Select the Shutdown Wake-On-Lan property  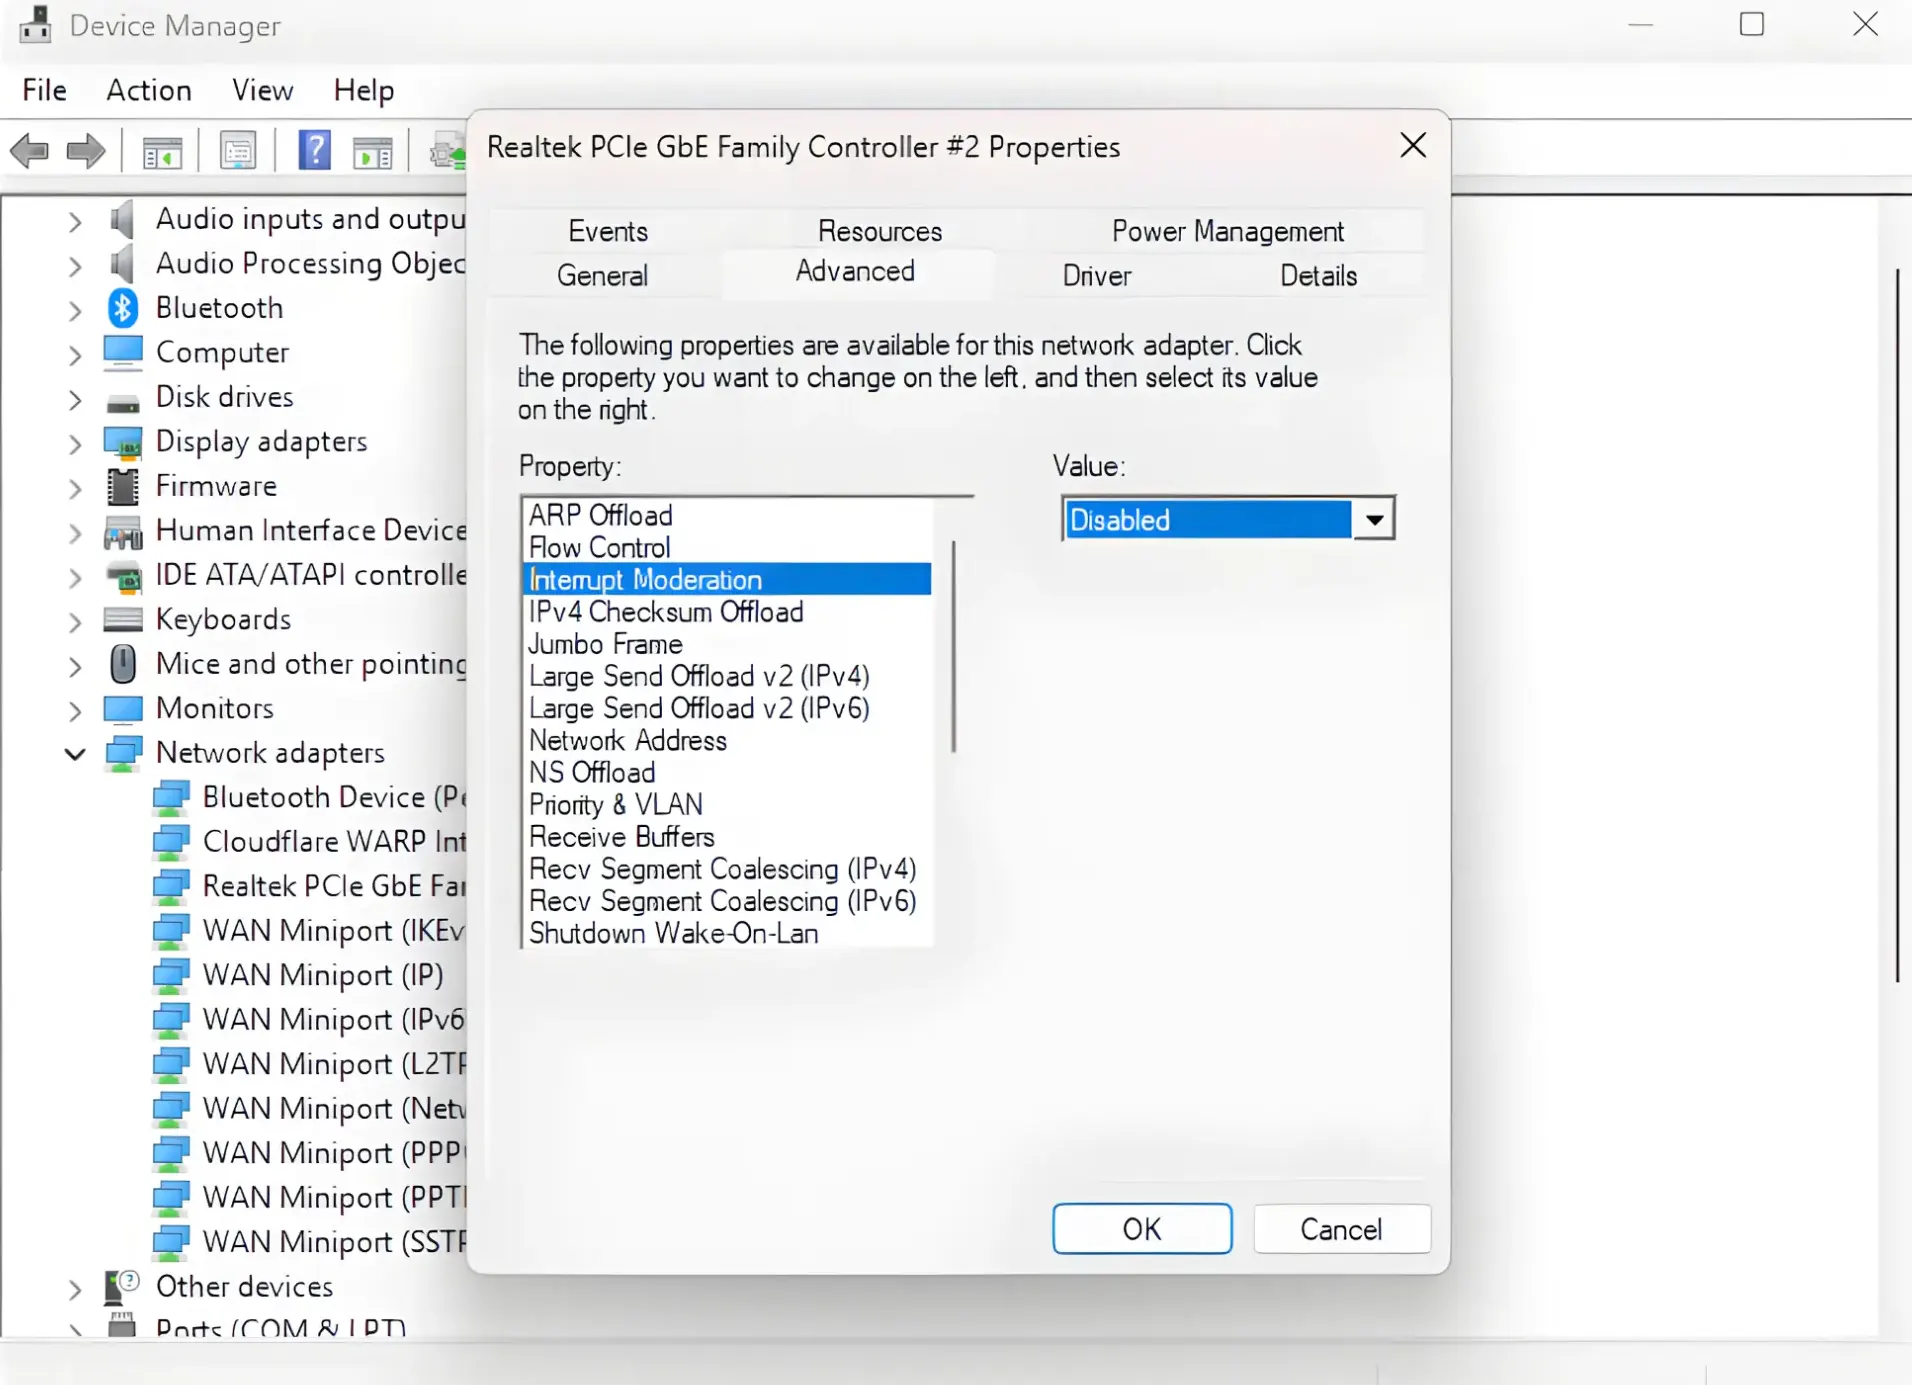[x=727, y=933]
